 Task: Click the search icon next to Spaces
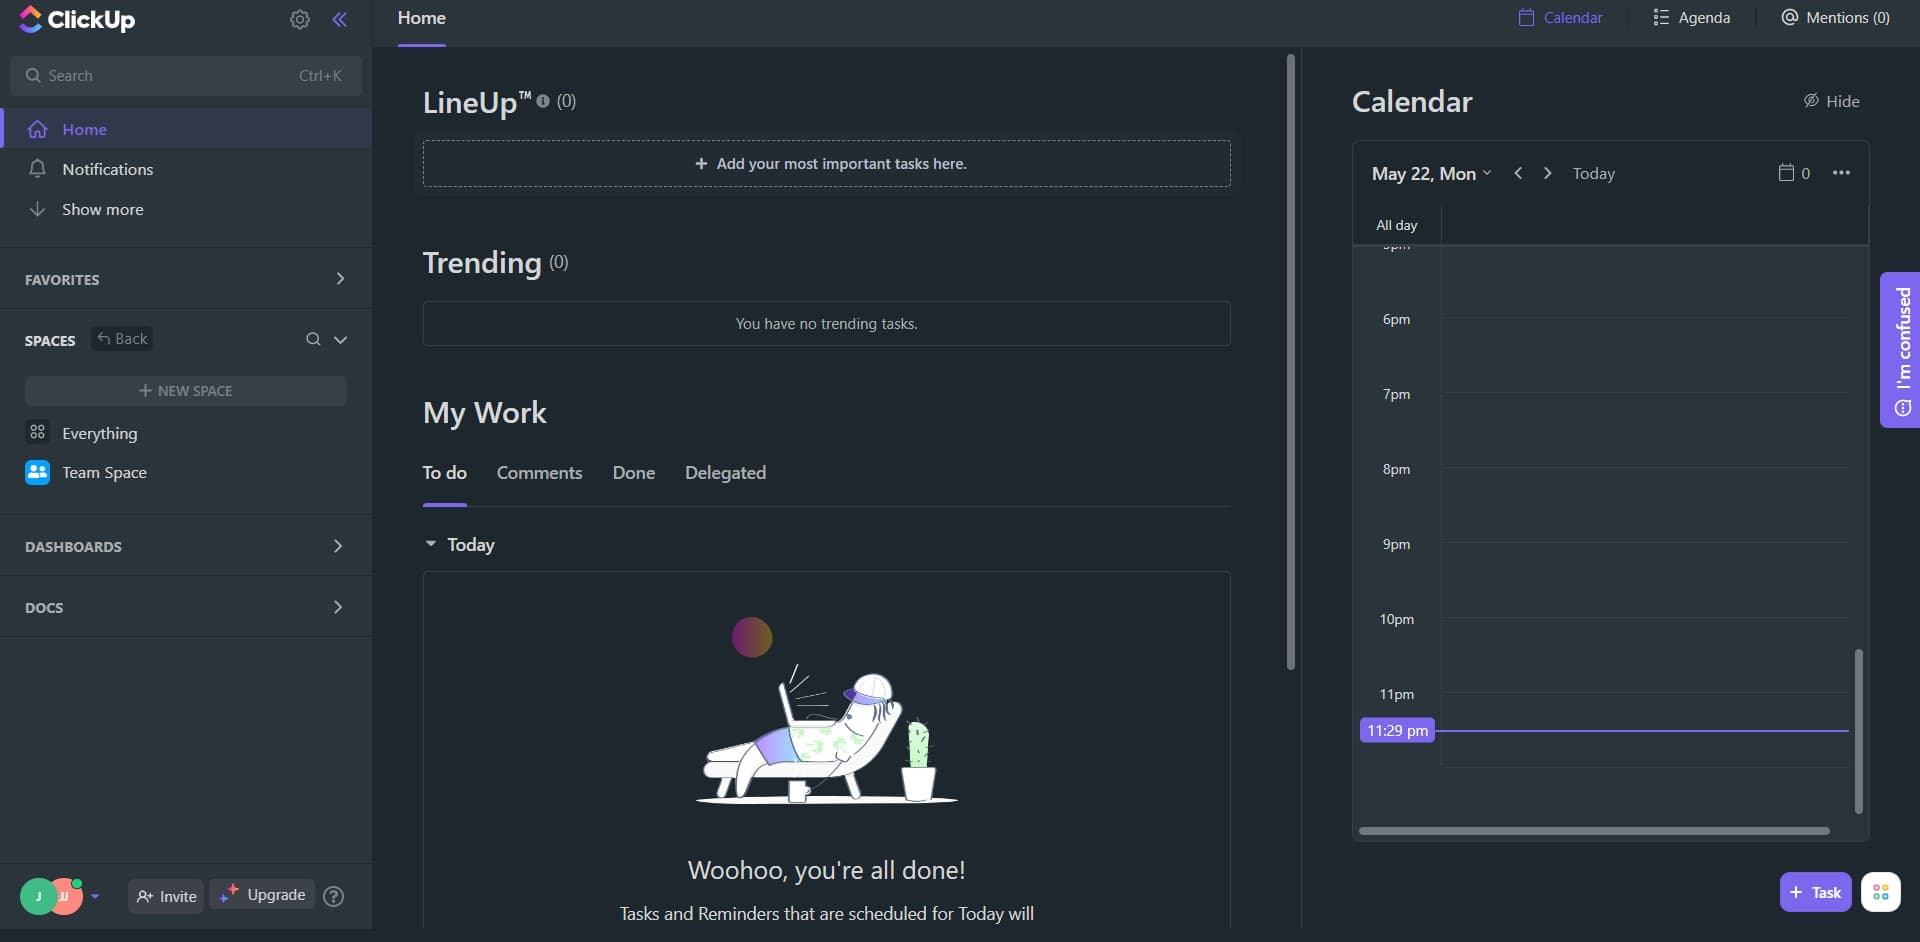[x=313, y=339]
